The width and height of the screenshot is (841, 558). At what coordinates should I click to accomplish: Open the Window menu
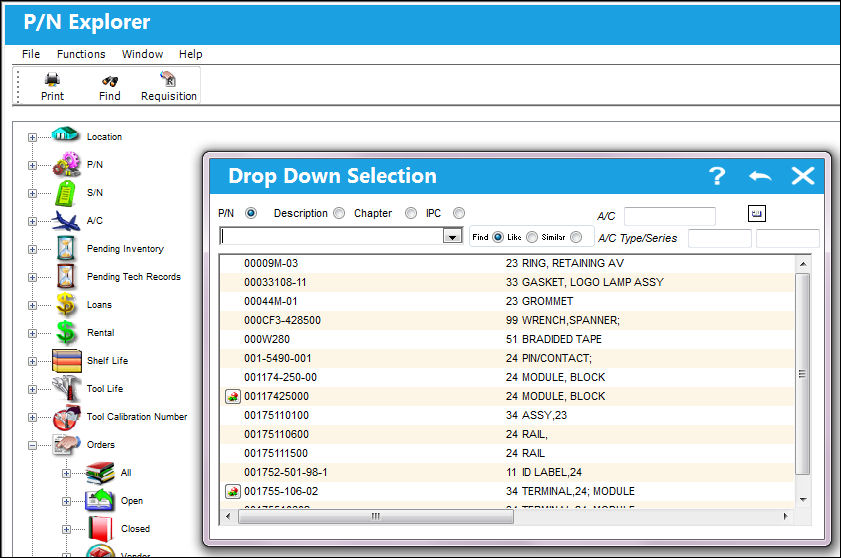click(x=142, y=54)
